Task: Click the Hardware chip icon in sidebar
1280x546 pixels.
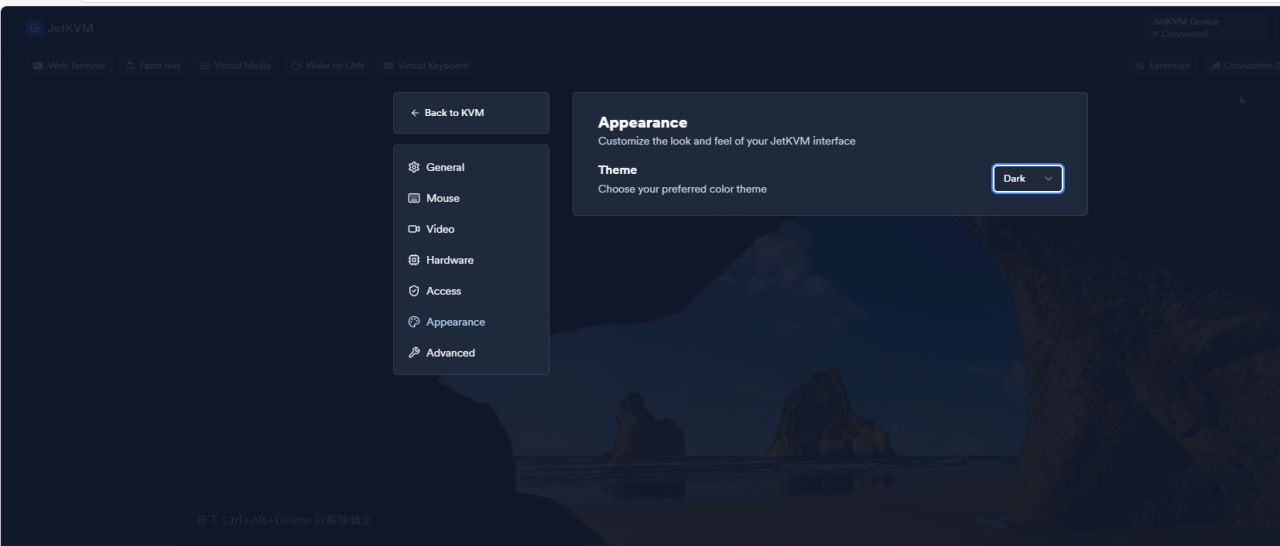Action: click(x=414, y=261)
